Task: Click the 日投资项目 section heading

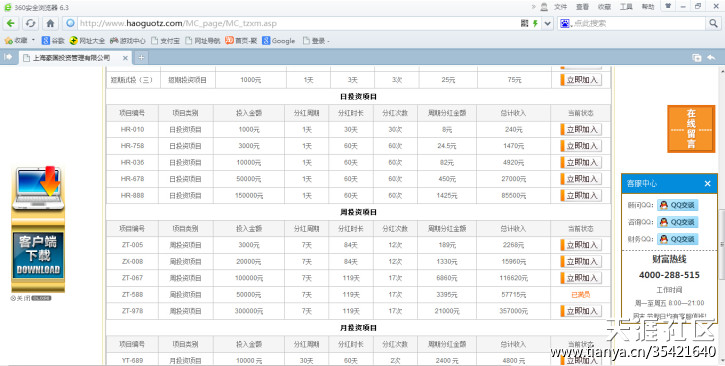Action: (x=358, y=97)
